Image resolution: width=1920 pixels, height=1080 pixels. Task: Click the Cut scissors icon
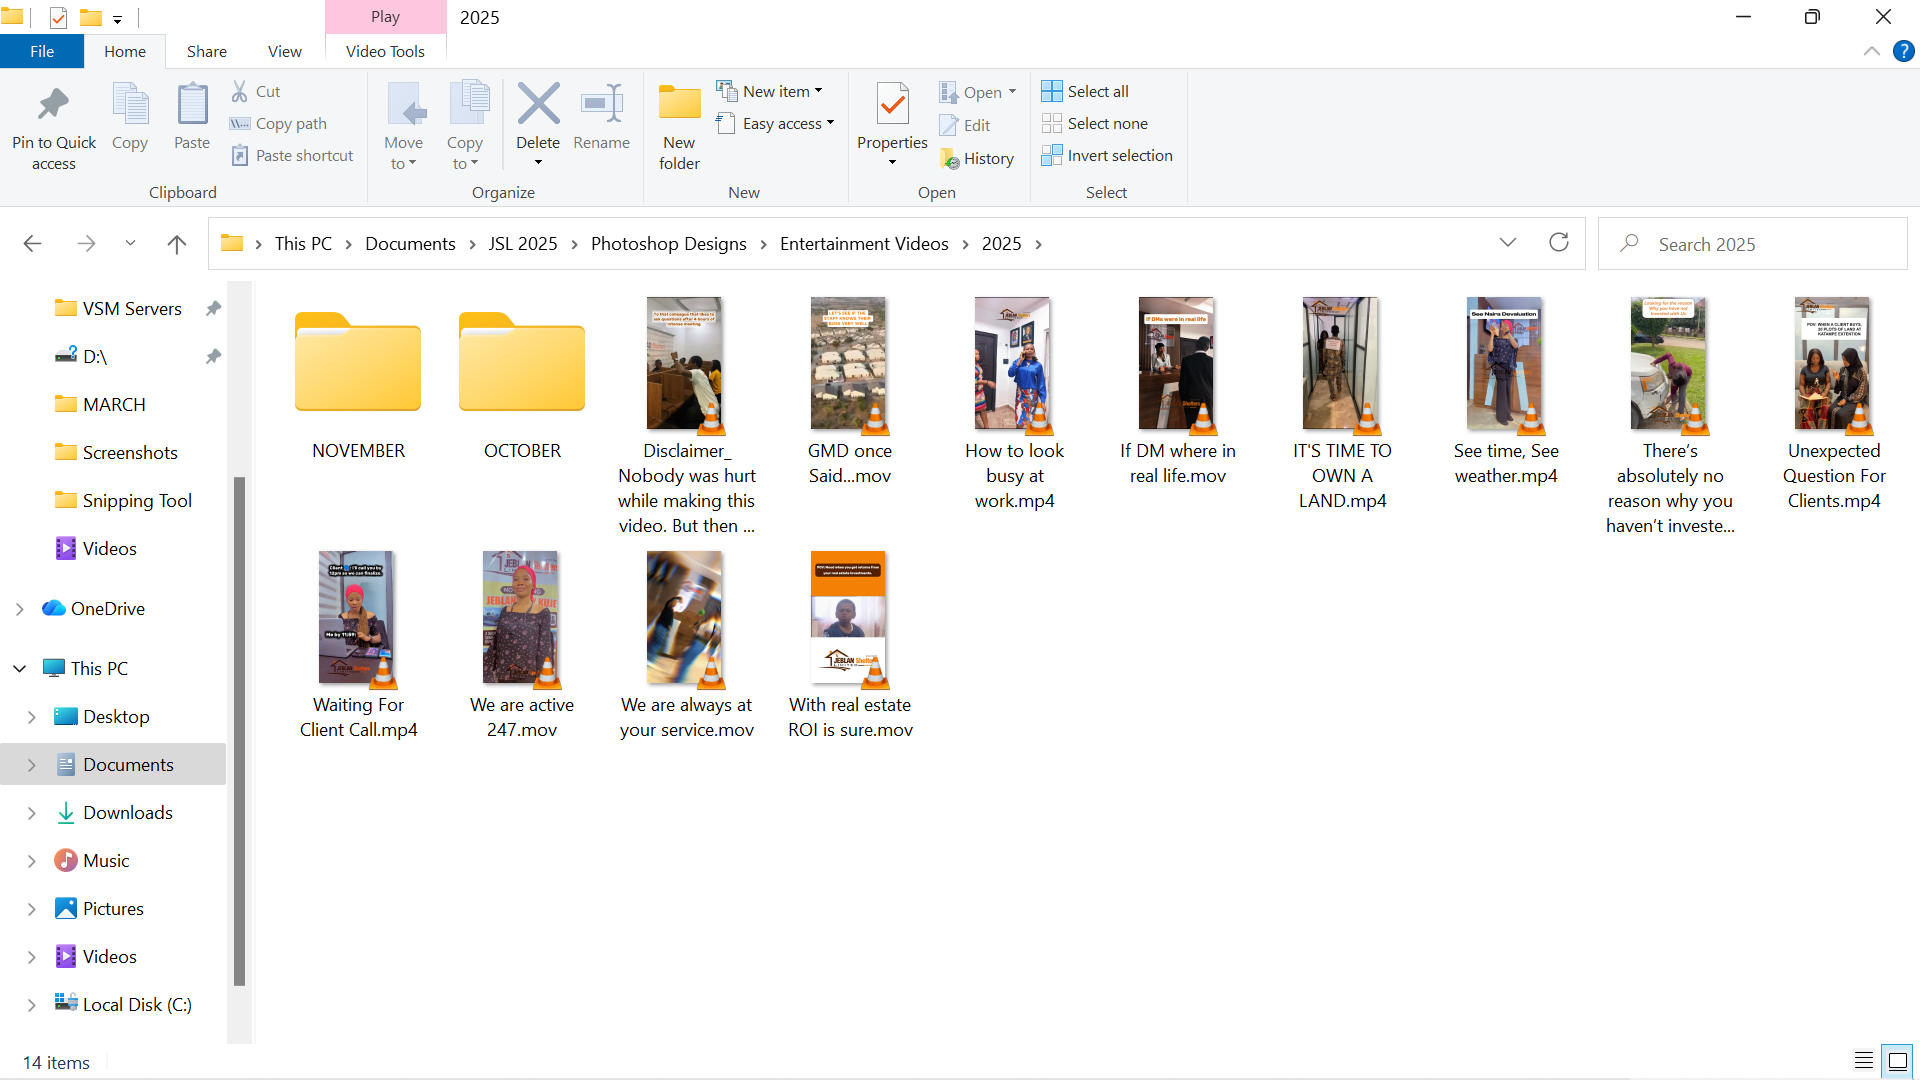tap(240, 91)
